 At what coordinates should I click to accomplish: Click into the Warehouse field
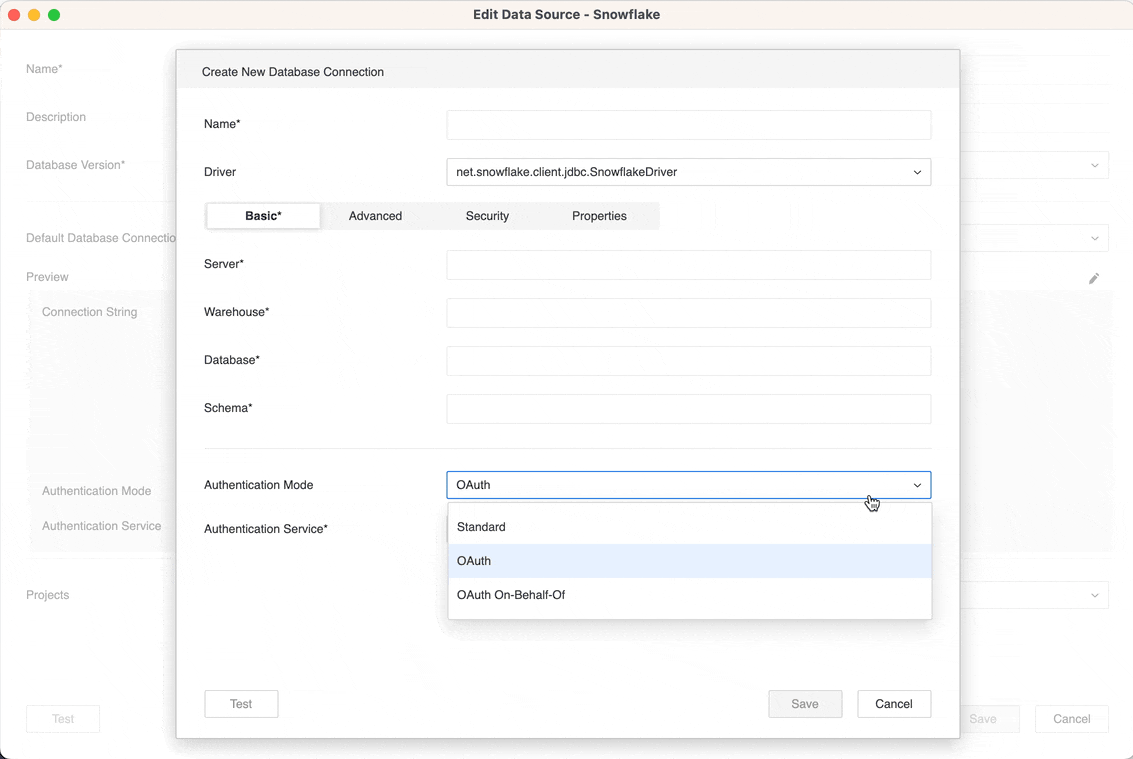(x=688, y=313)
